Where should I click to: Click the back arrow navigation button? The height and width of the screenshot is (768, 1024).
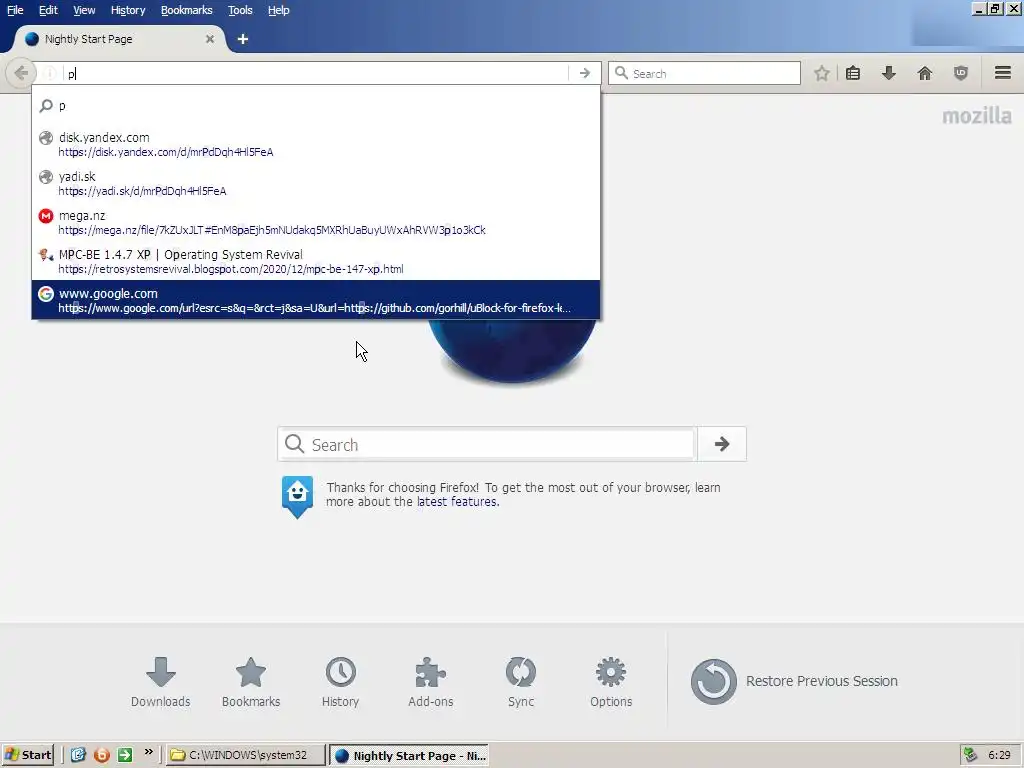20,73
